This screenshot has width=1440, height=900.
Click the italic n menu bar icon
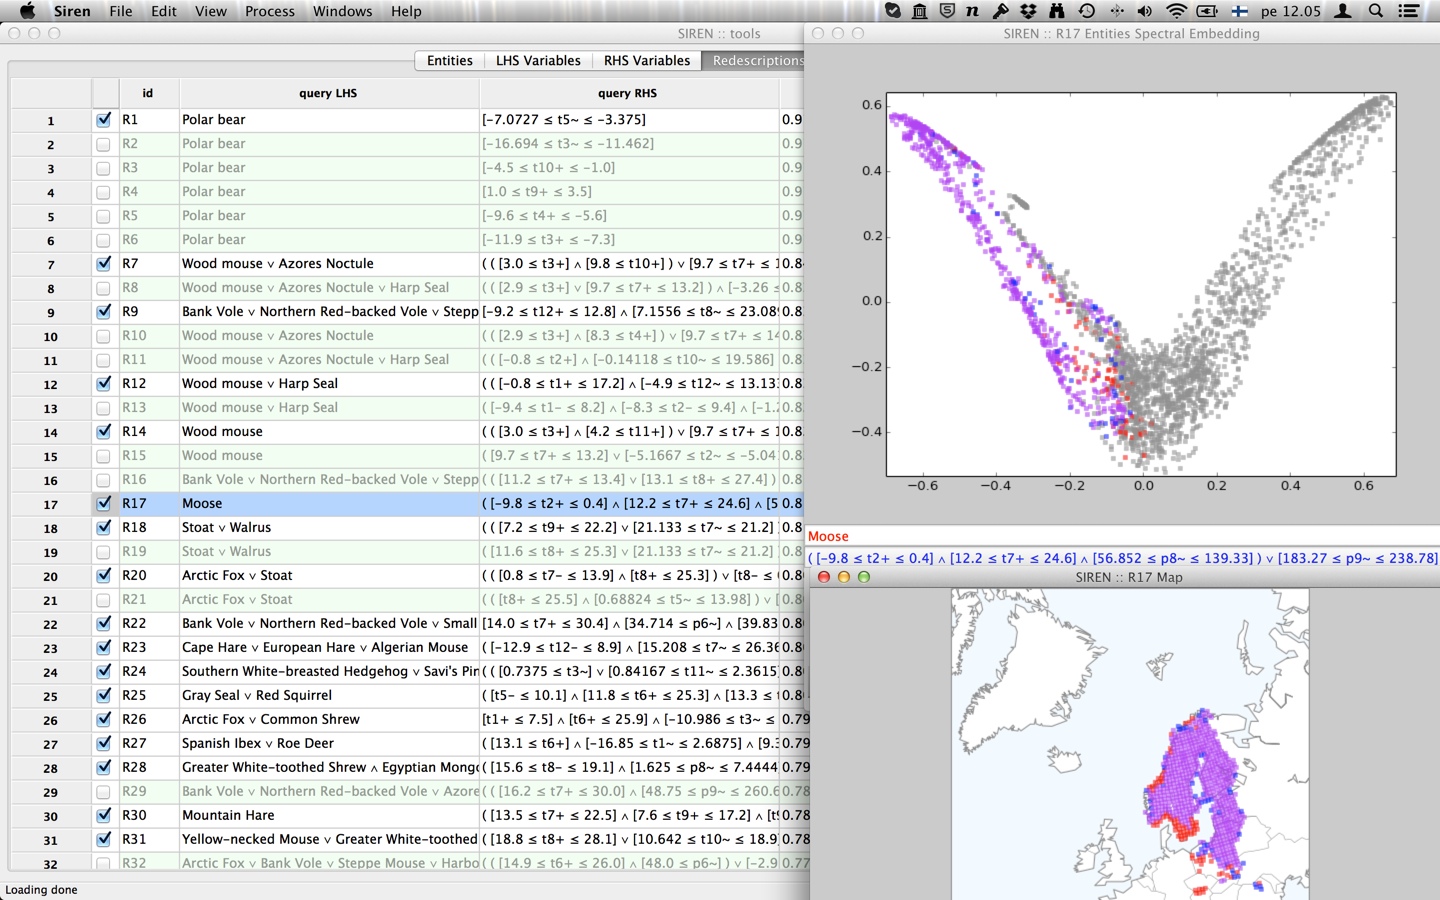click(972, 11)
